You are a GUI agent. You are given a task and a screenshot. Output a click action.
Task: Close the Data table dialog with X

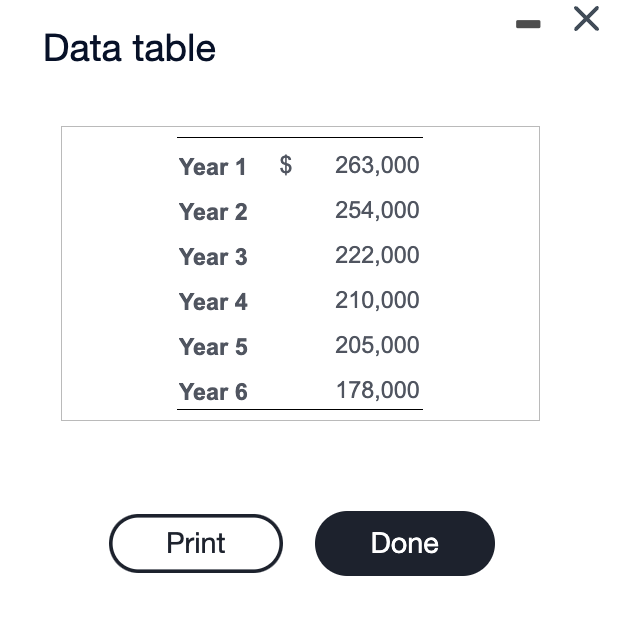[587, 19]
